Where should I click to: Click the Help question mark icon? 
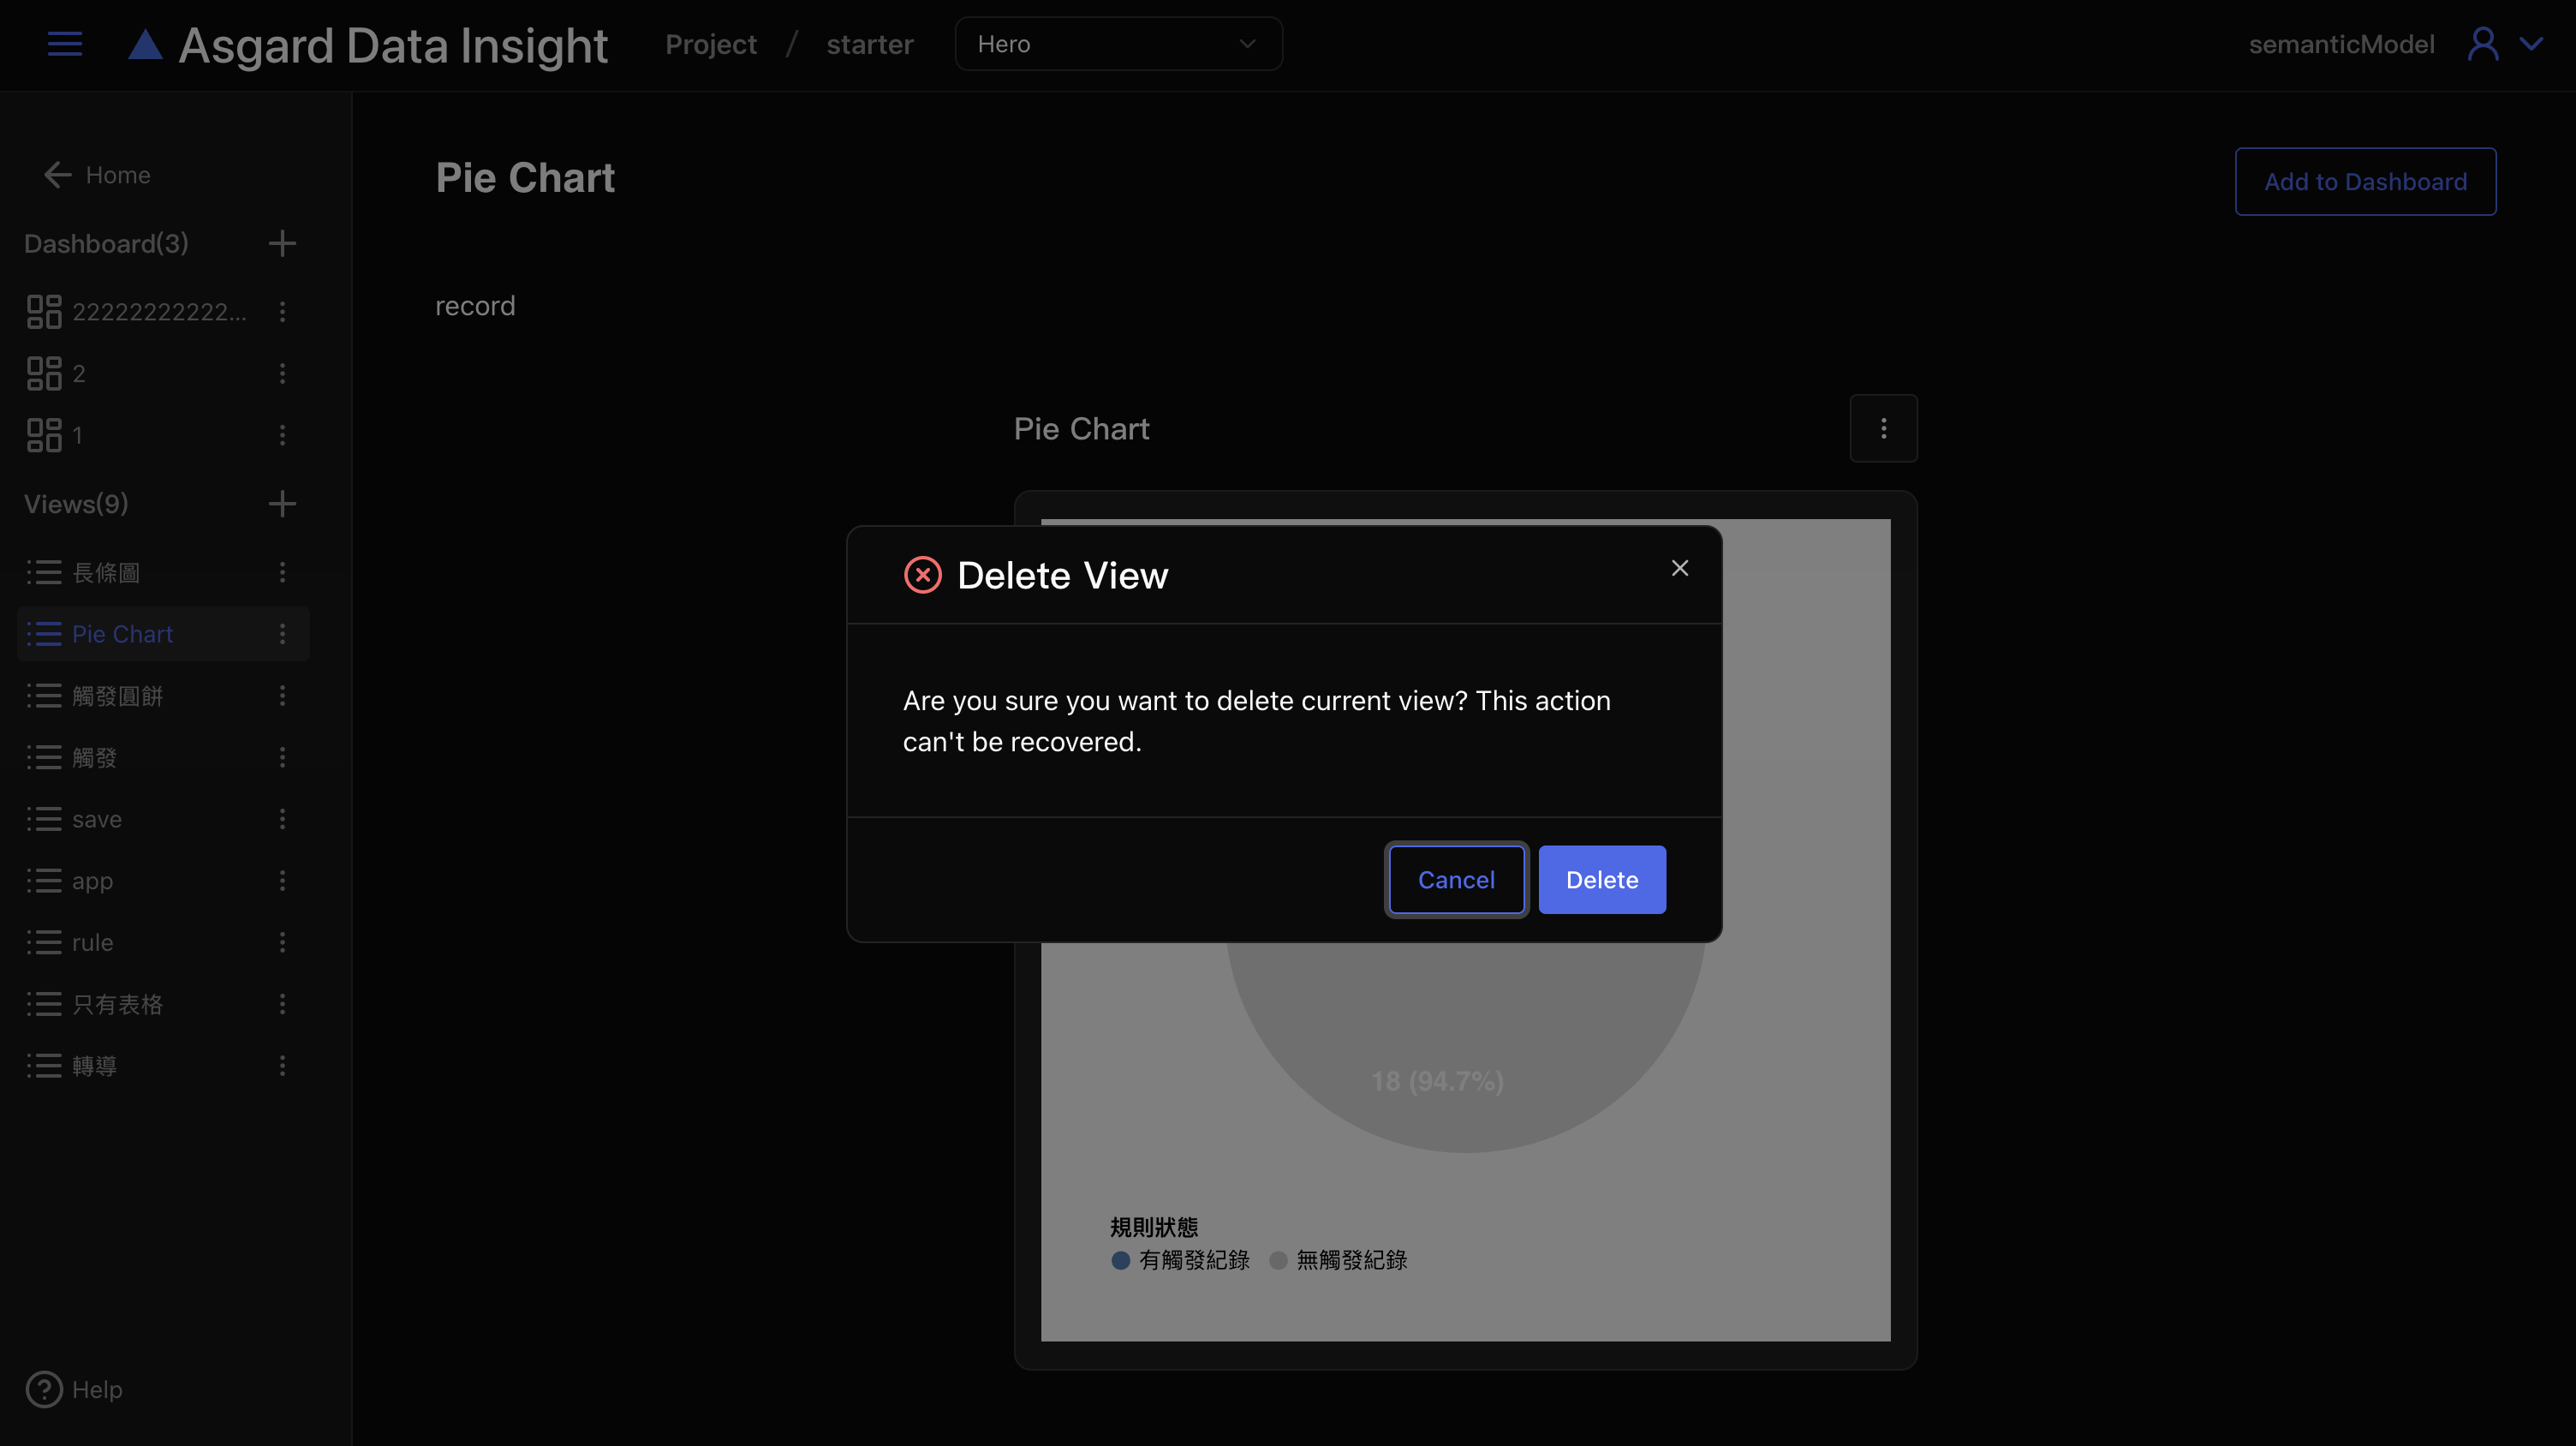44,1389
